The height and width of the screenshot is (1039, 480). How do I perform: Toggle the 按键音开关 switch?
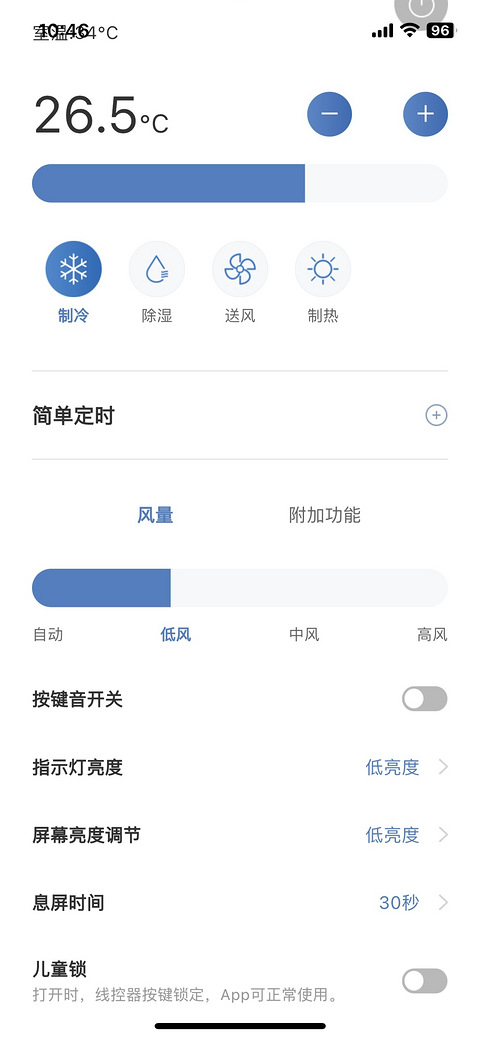(x=424, y=699)
